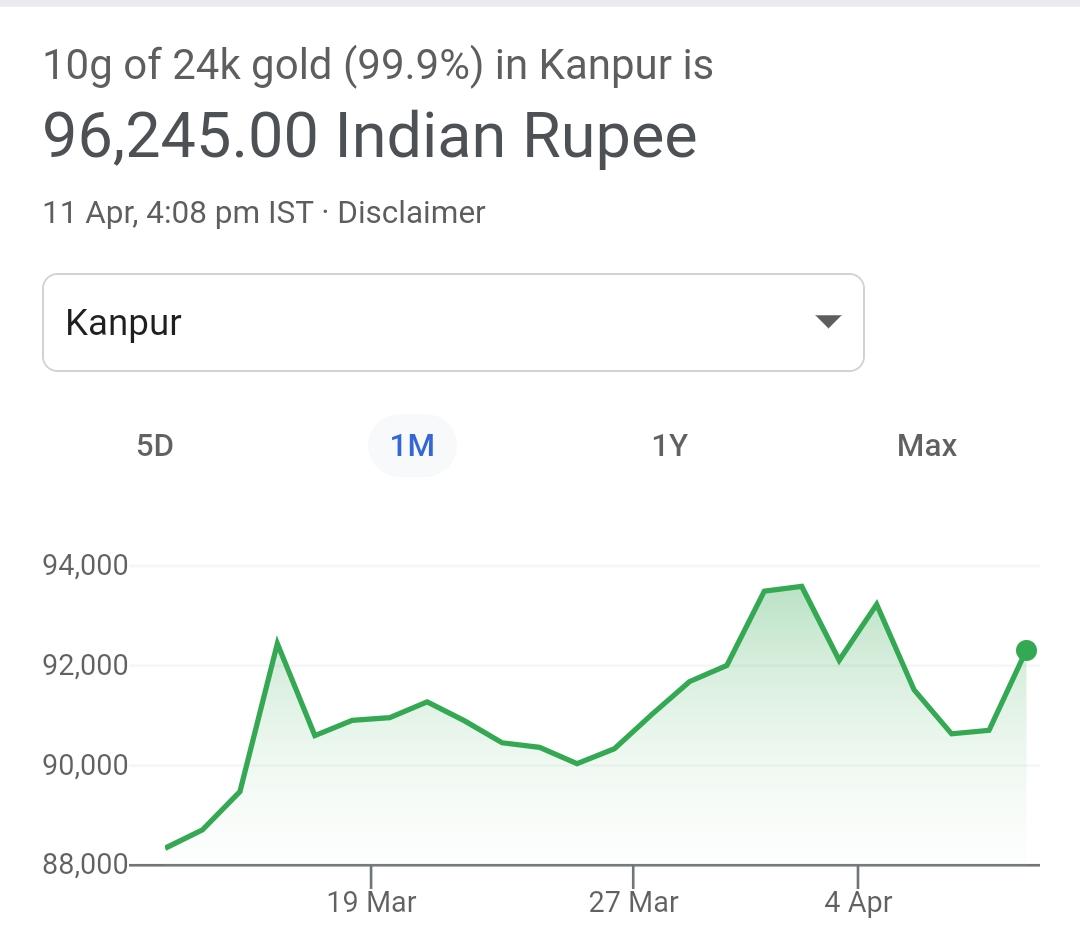Click the 88,000 axis label
This screenshot has height=939, width=1080.
[x=85, y=864]
